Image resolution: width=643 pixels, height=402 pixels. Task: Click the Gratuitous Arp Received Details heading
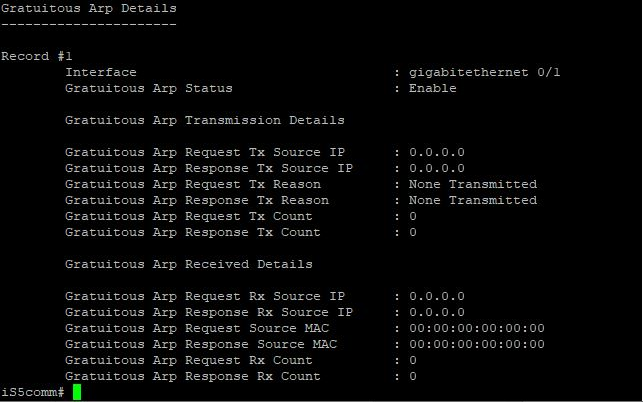(189, 264)
